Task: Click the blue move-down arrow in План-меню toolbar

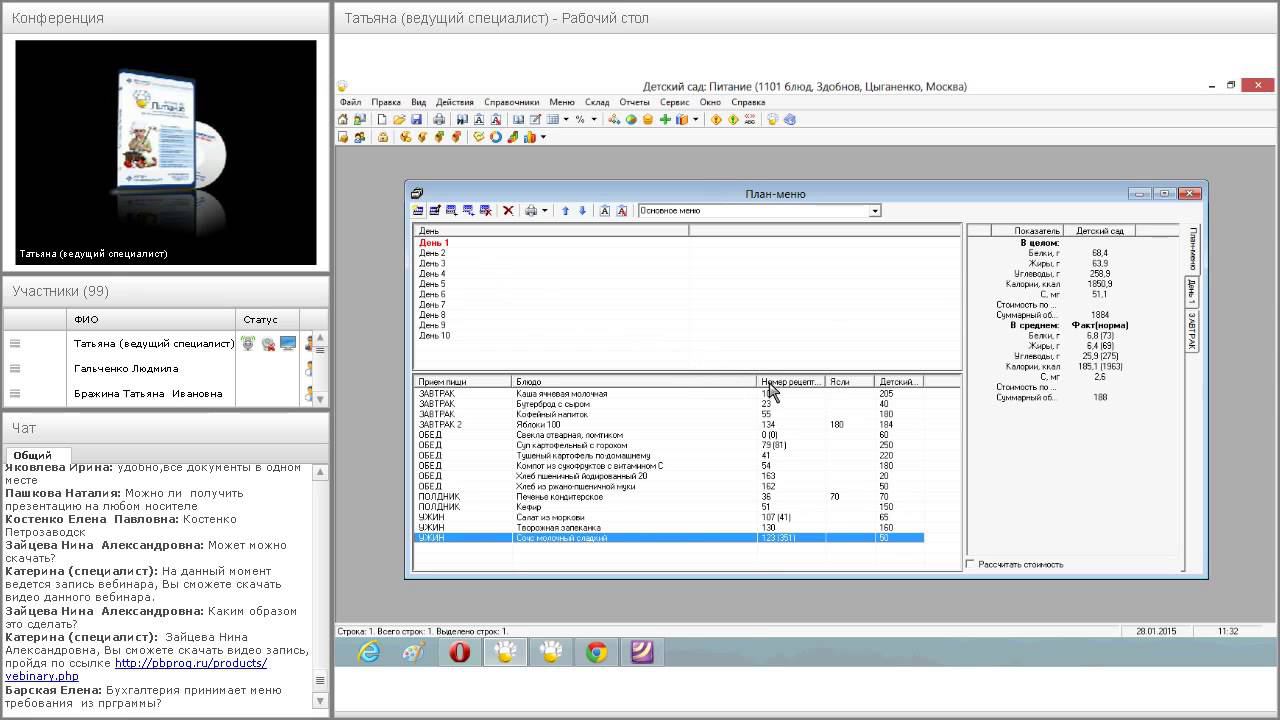Action: (x=582, y=211)
